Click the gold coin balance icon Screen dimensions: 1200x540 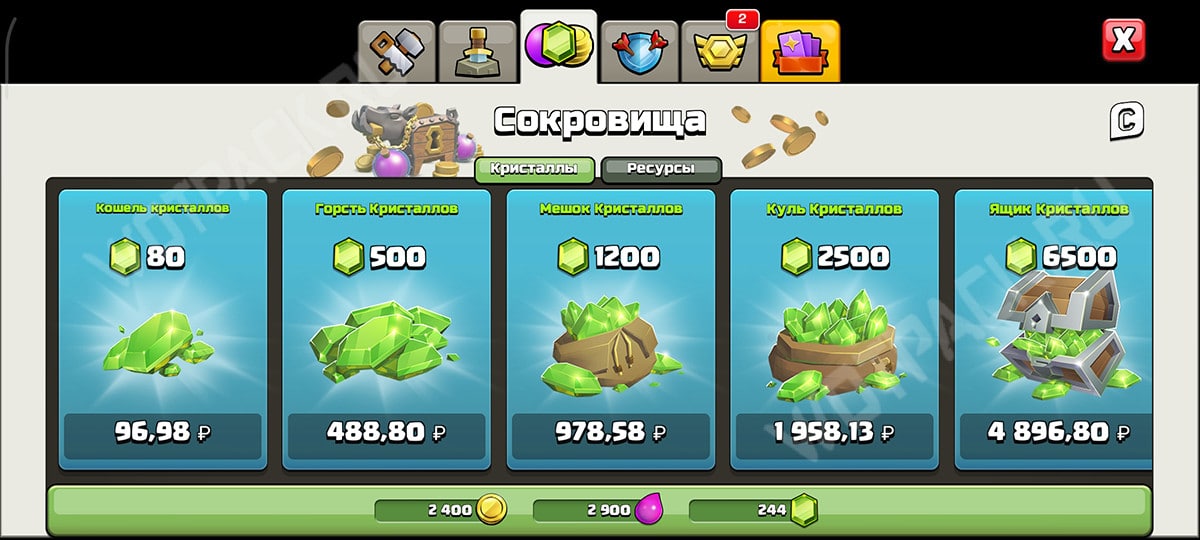[x=491, y=509]
